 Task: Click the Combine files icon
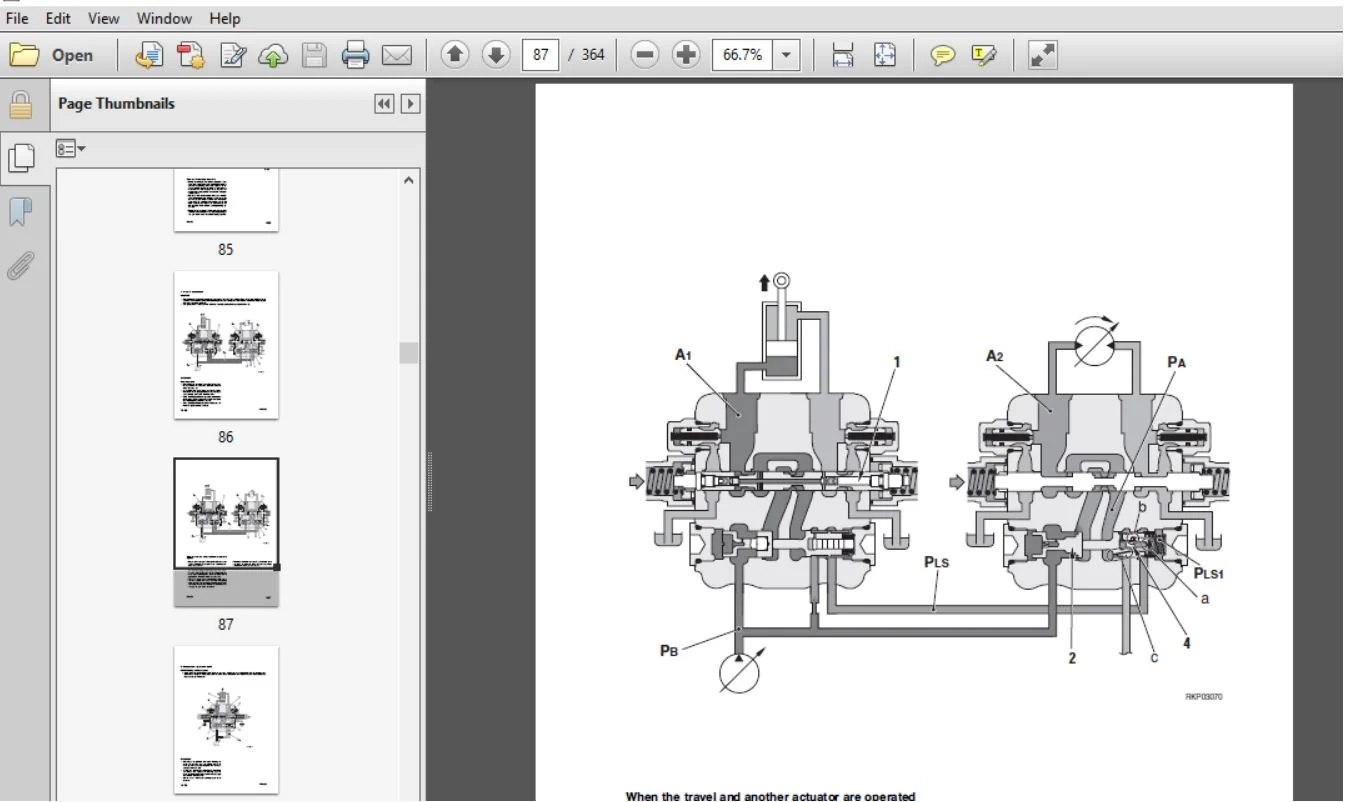coord(190,55)
